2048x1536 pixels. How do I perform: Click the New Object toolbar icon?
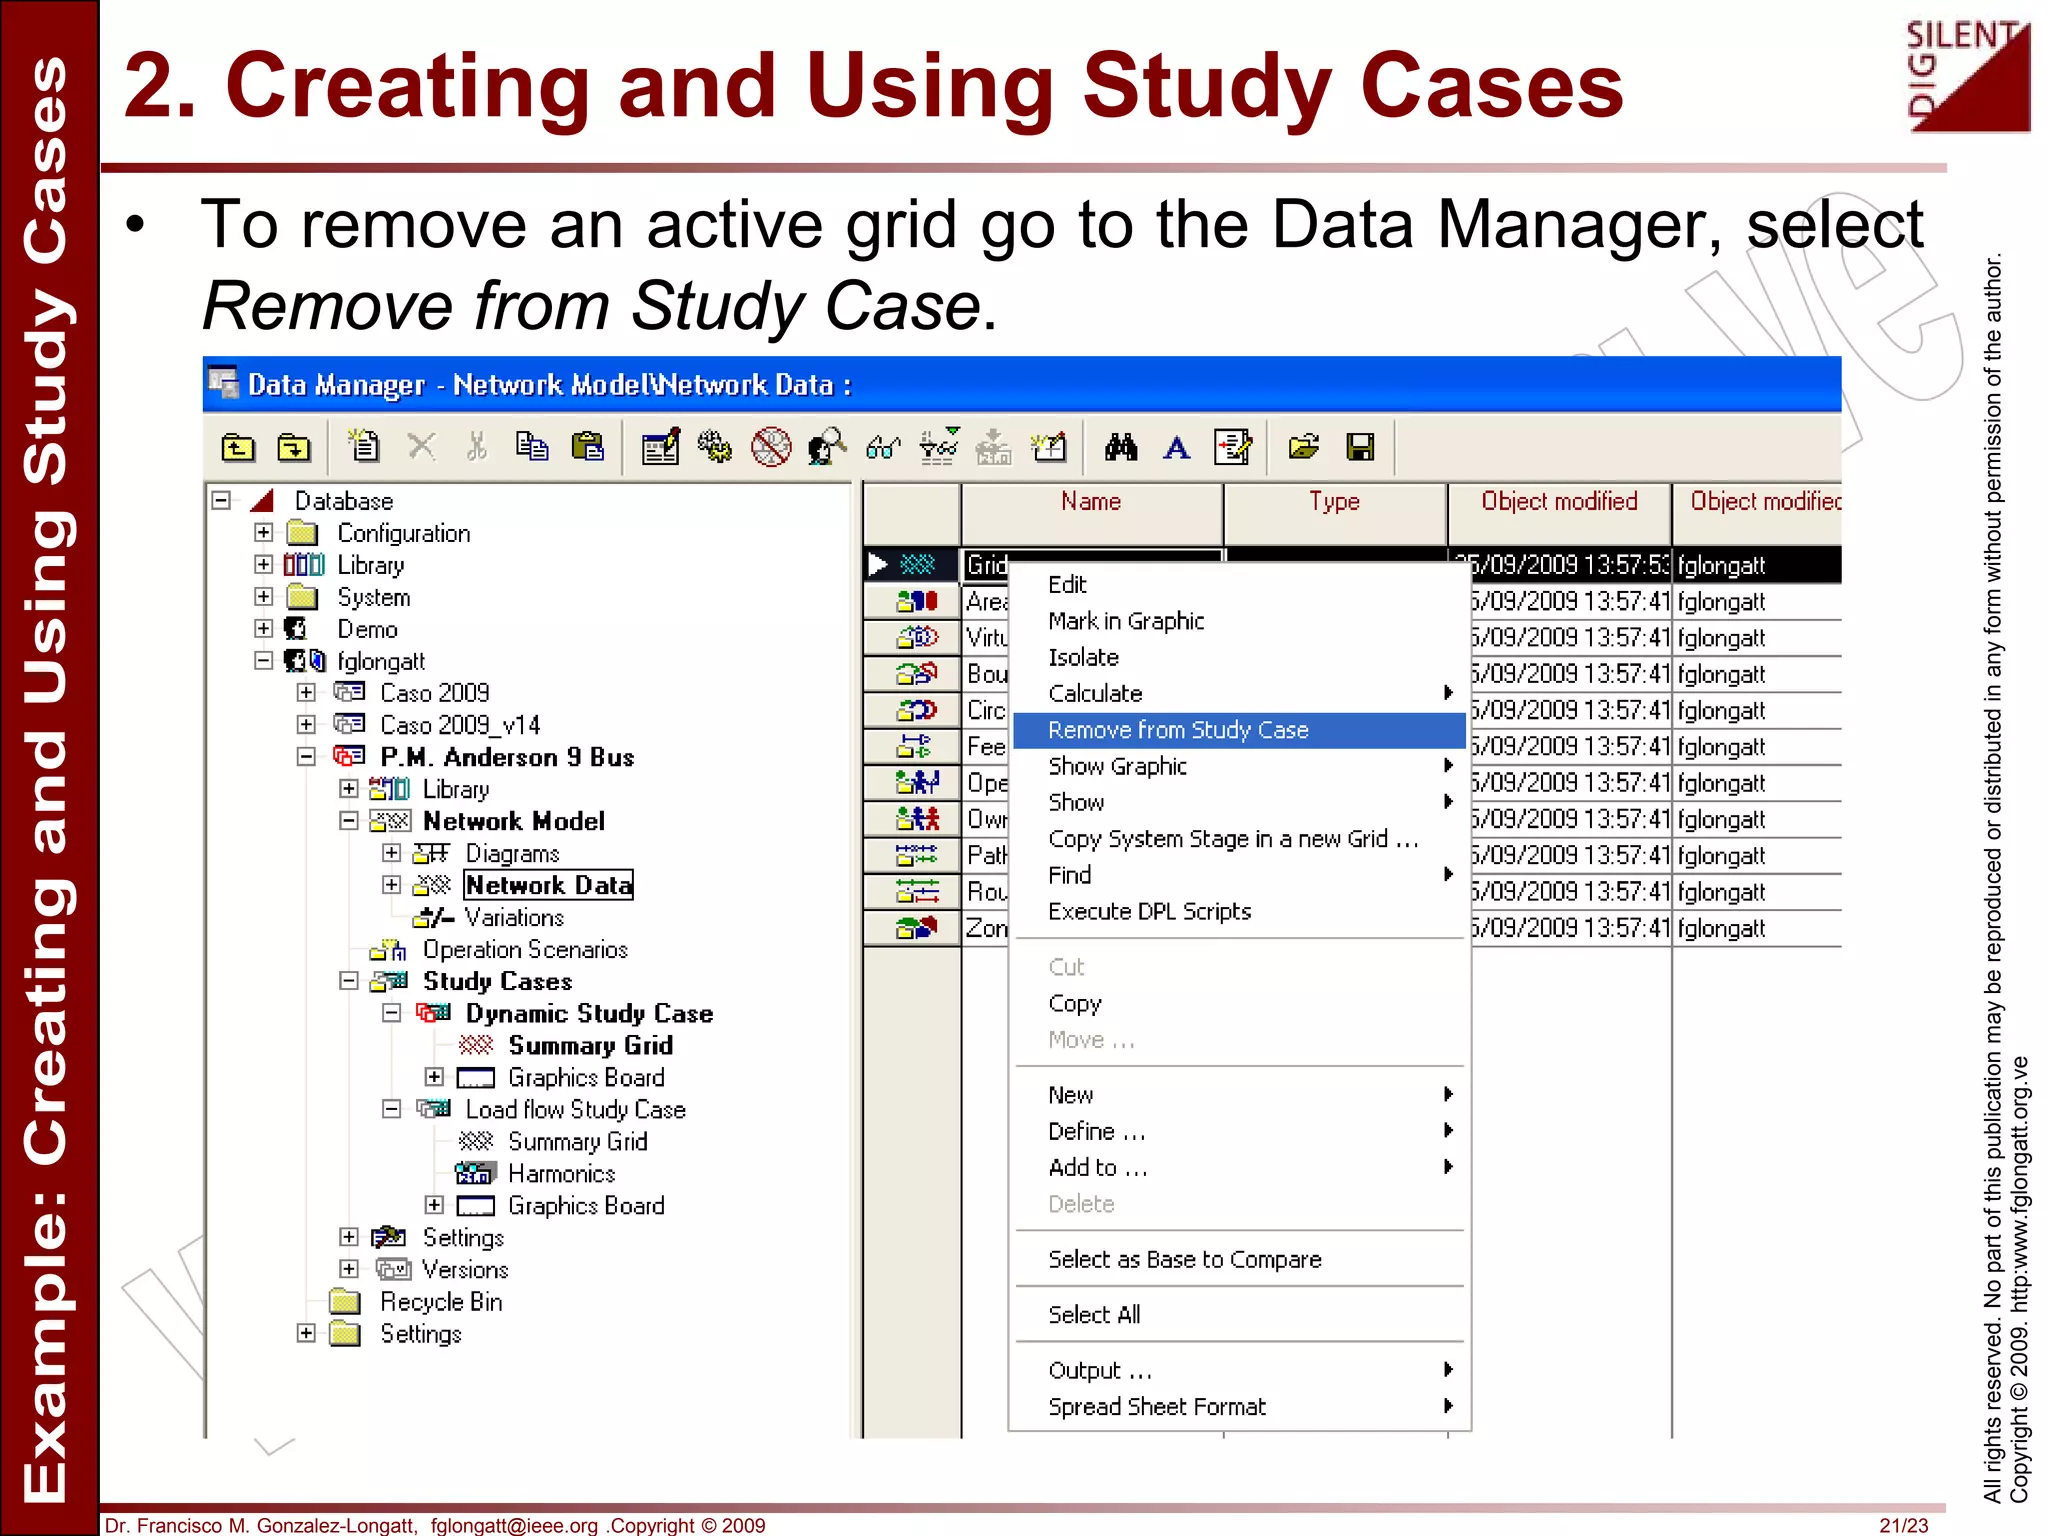pos(364,446)
